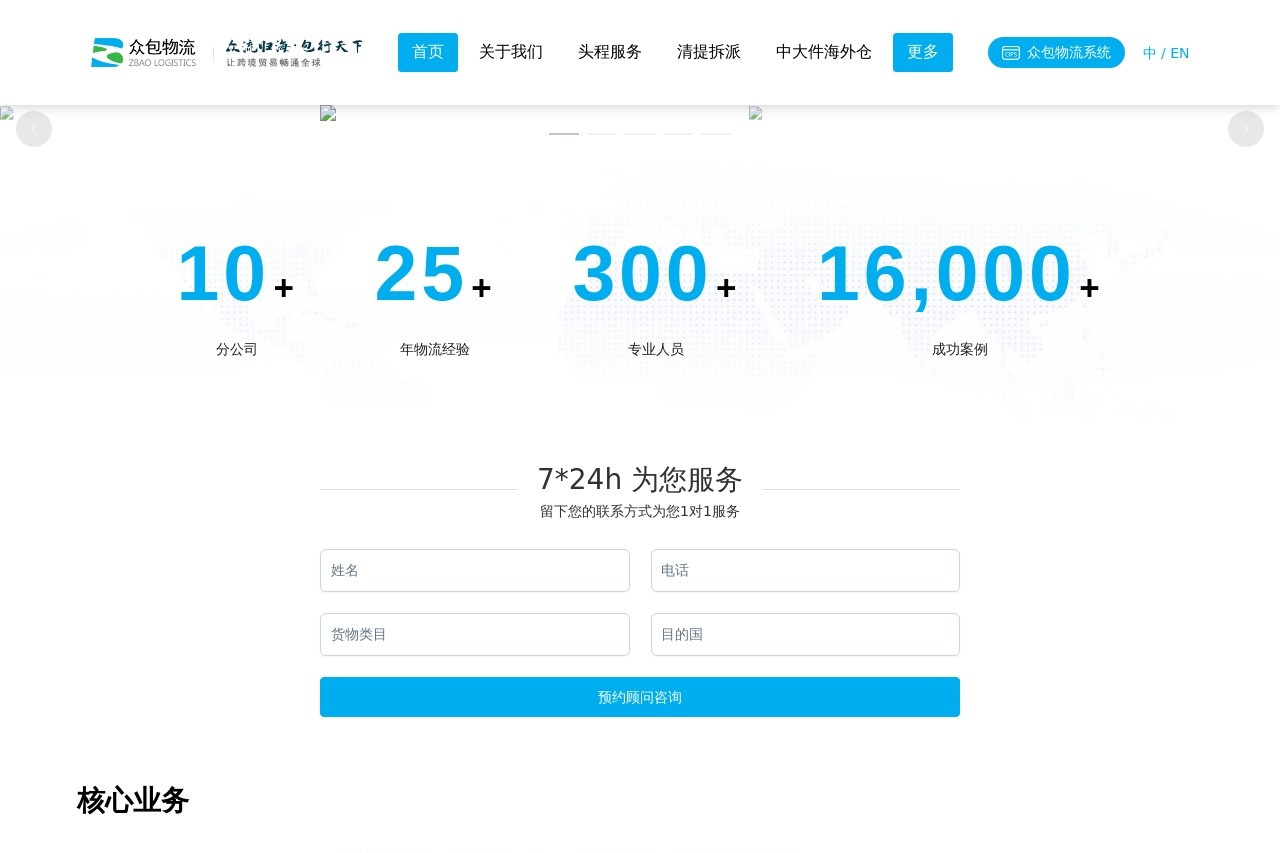Select the first carousel indicator
1280x853 pixels.
(x=564, y=133)
